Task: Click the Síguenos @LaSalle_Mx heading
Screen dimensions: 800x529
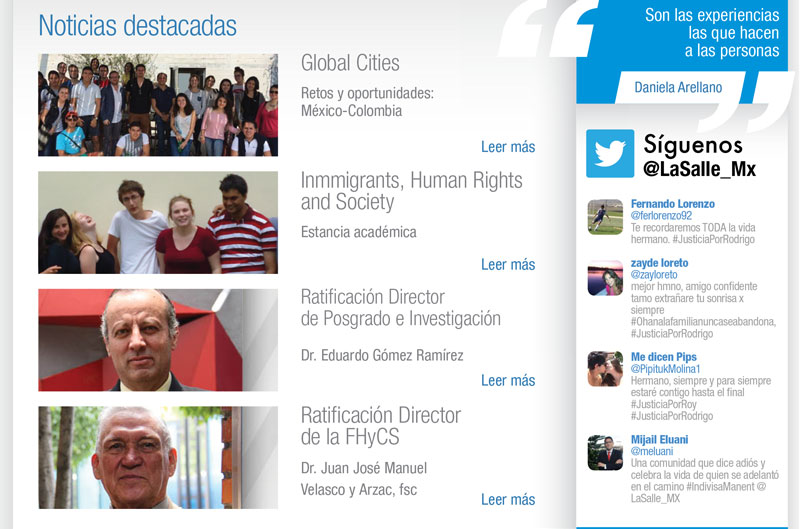Action: click(699, 156)
